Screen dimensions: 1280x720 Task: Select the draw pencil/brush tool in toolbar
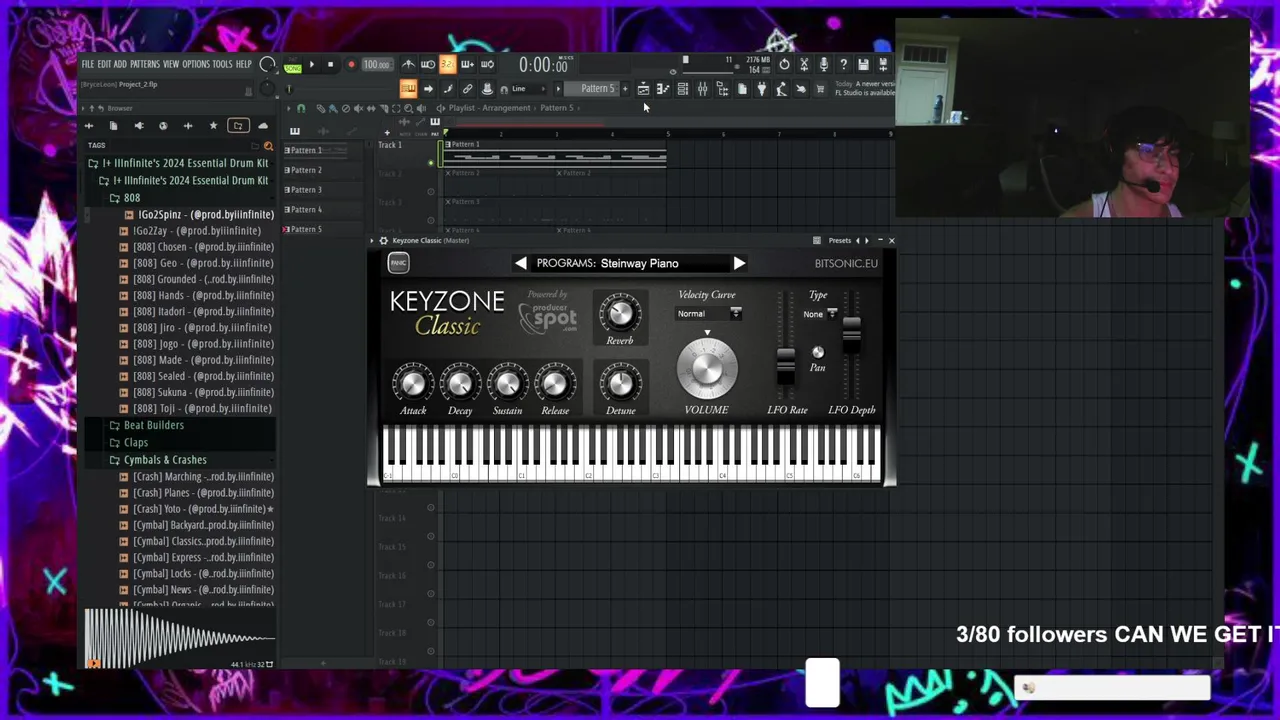coord(448,89)
